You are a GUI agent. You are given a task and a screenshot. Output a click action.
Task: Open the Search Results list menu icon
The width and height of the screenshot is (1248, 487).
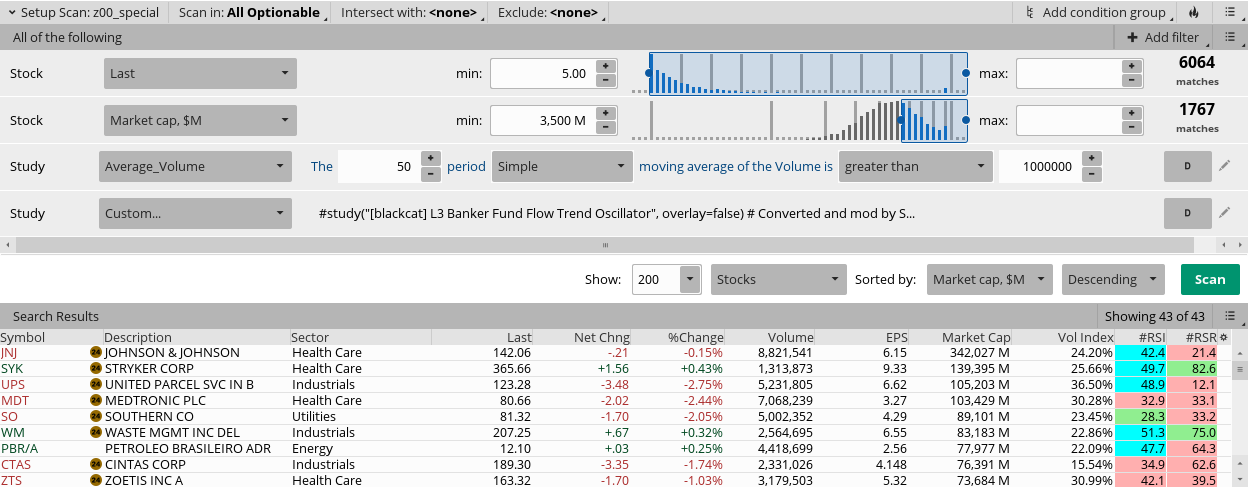tap(1230, 316)
